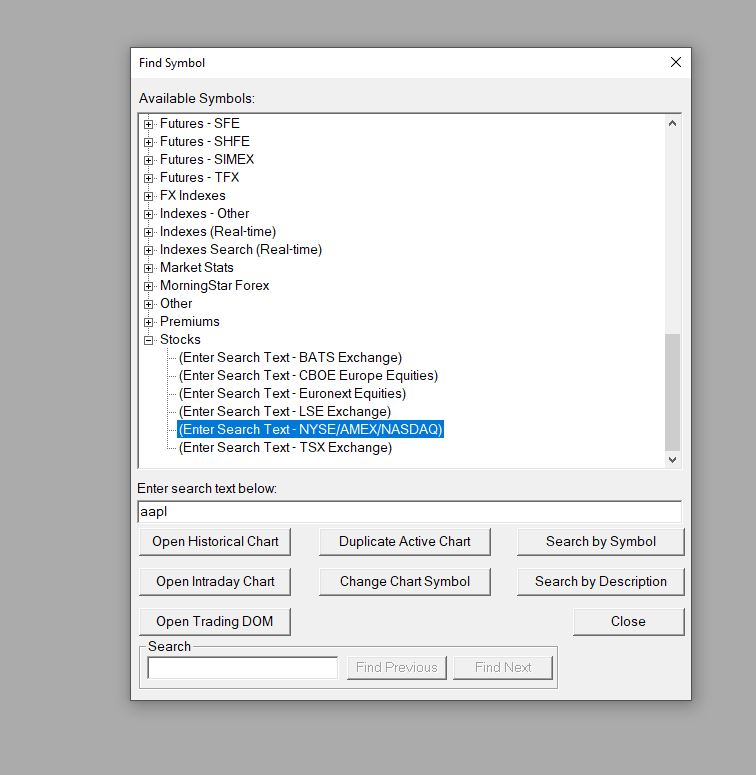Click the Find Next button
Screen dimensions: 756x775
[503, 668]
